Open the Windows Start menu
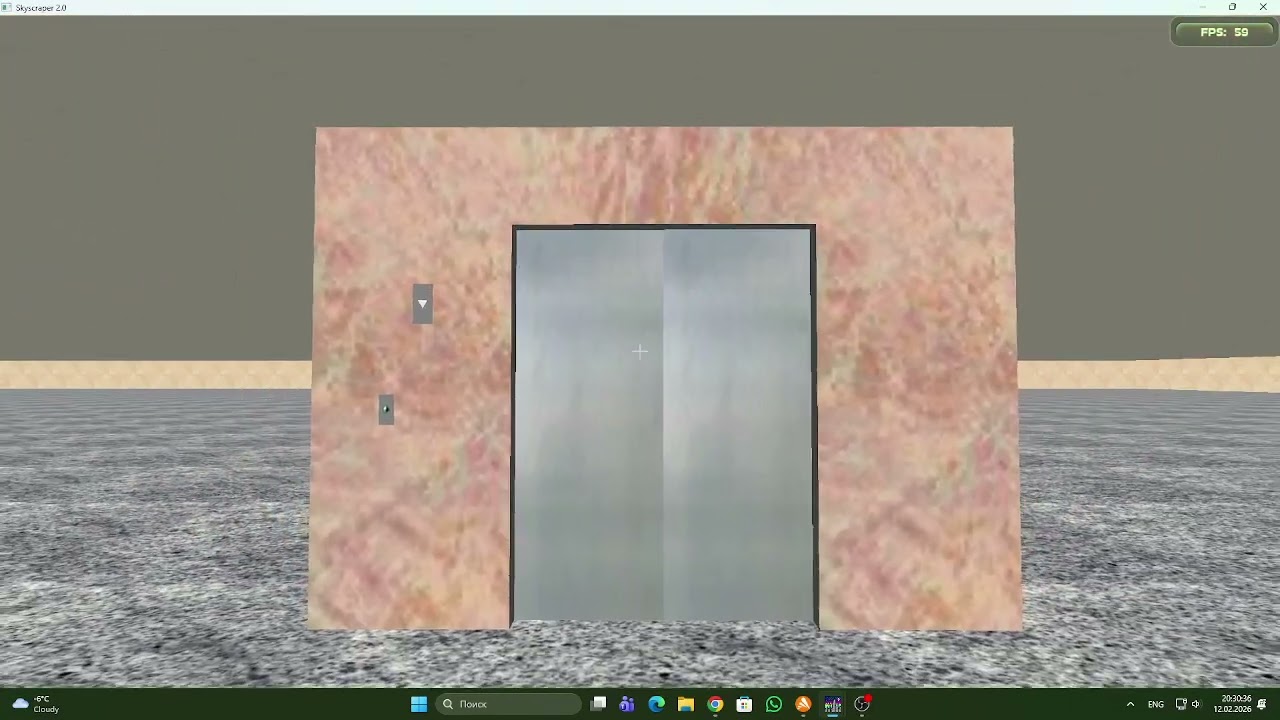 (419, 704)
